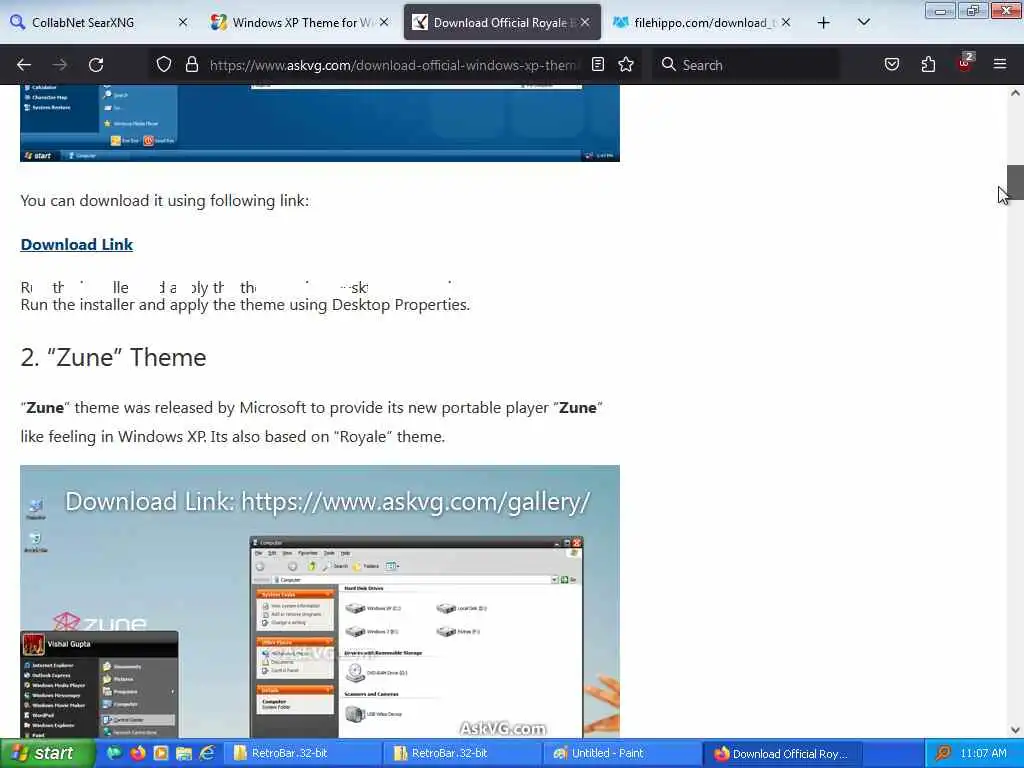This screenshot has width=1024, height=768.
Task: Bookmark this page with the star icon
Action: [626, 64]
